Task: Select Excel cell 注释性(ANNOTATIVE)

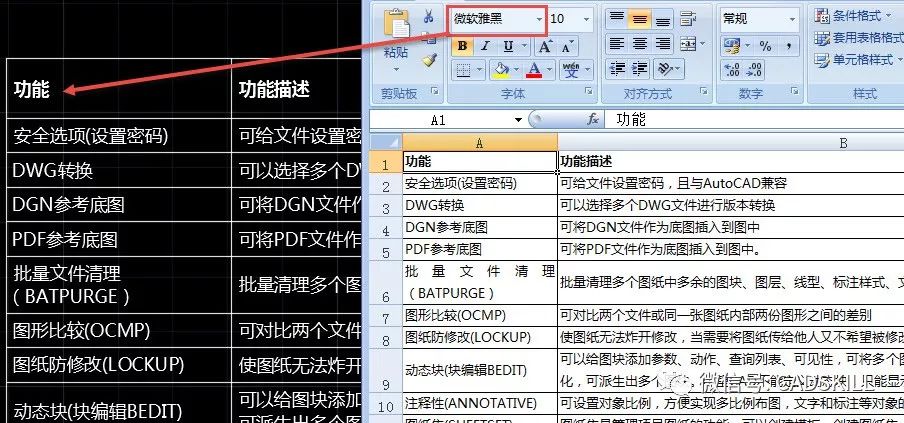Action: tap(480, 403)
